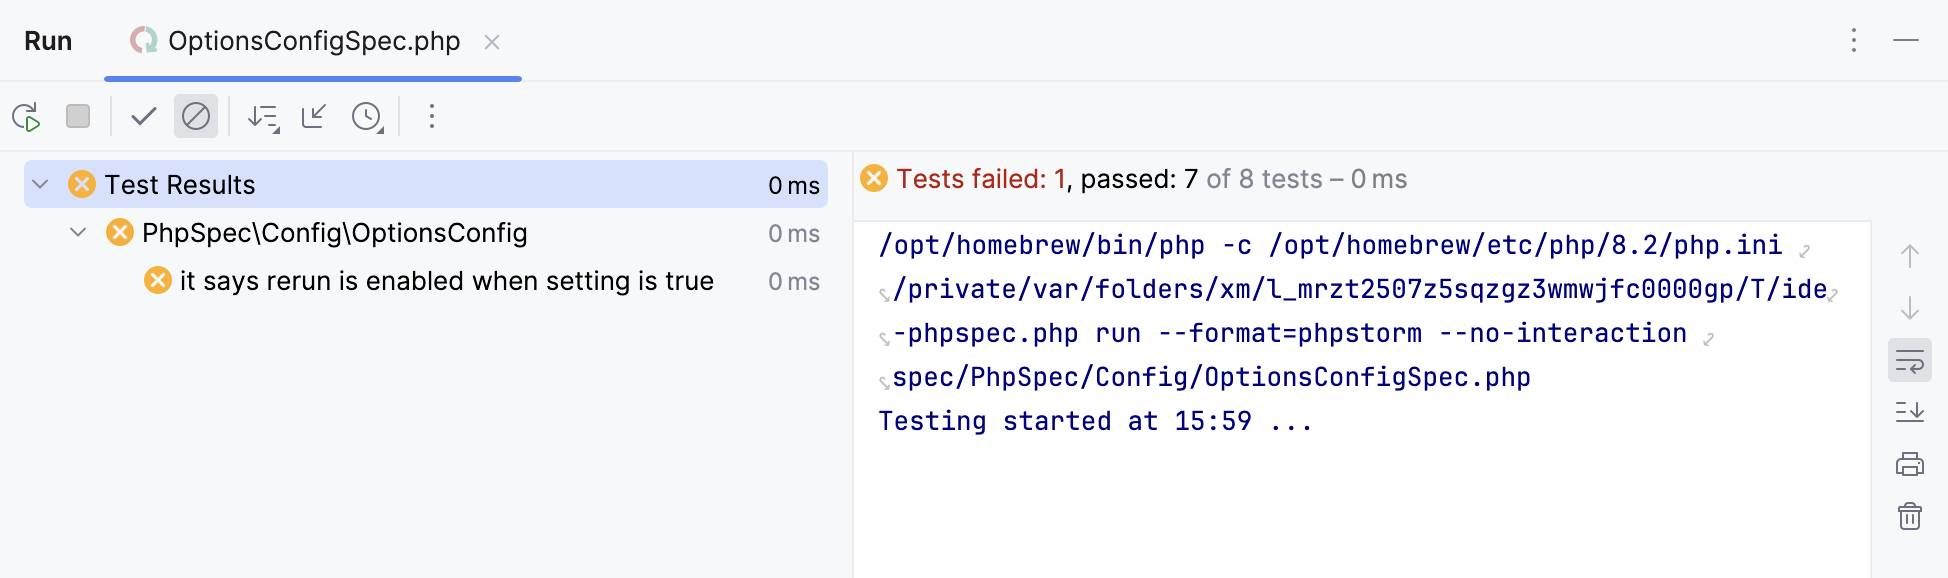Print the test console output
Screen dimensions: 1948x578
[x=1910, y=464]
